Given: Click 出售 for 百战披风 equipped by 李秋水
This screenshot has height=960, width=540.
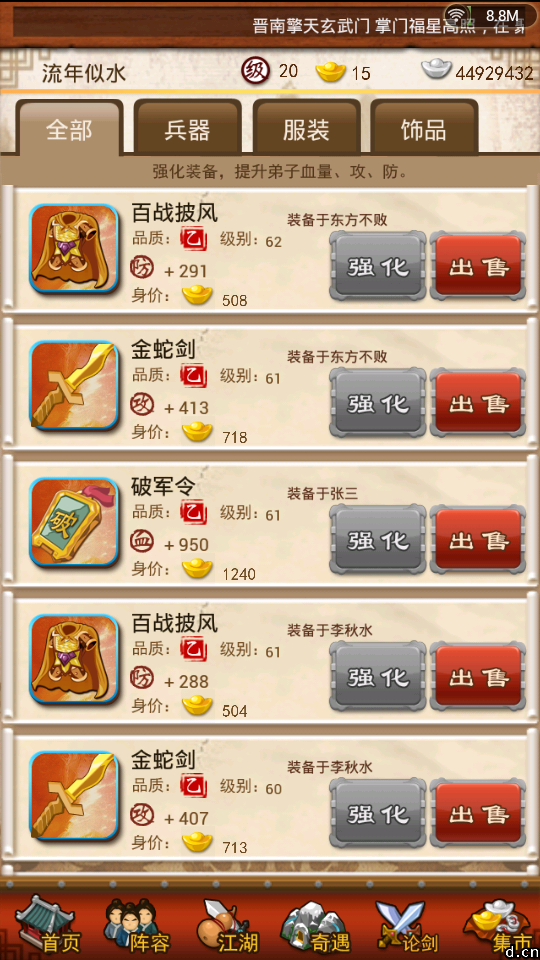Looking at the screenshot, I should 478,677.
